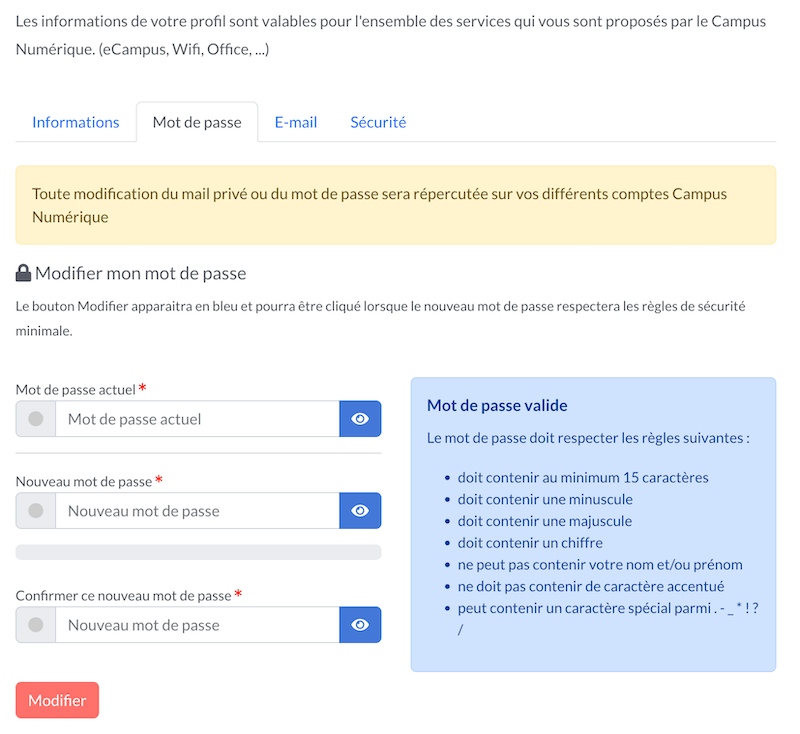Click the yellow Campus Numérique warning banner
The width and height of the screenshot is (800, 734).
396,205
